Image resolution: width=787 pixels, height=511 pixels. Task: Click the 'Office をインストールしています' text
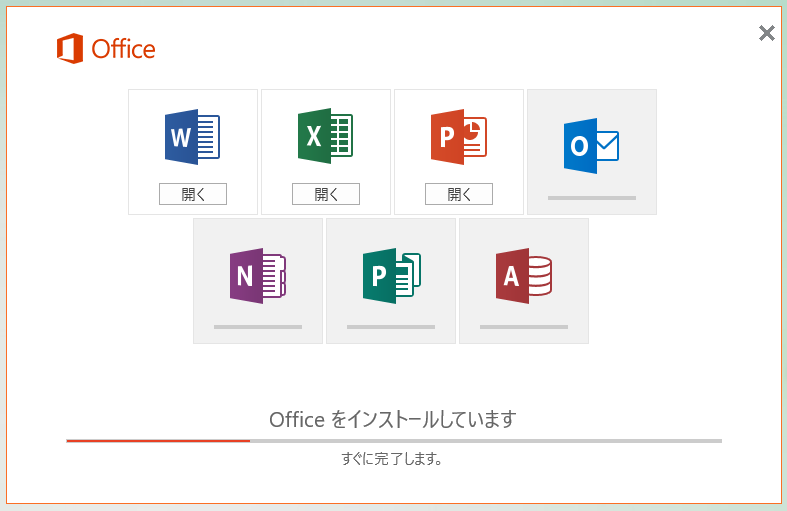coord(392,419)
